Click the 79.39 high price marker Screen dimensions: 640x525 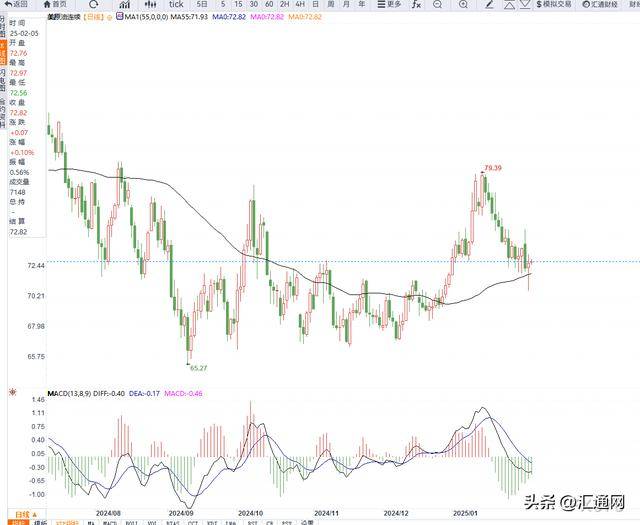coord(492,168)
